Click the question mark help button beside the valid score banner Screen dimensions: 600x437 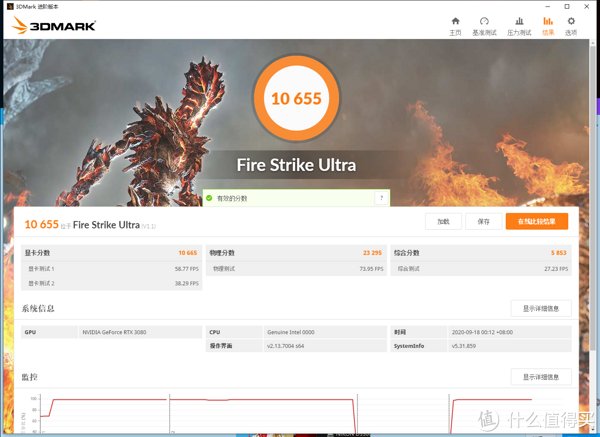[x=381, y=198]
